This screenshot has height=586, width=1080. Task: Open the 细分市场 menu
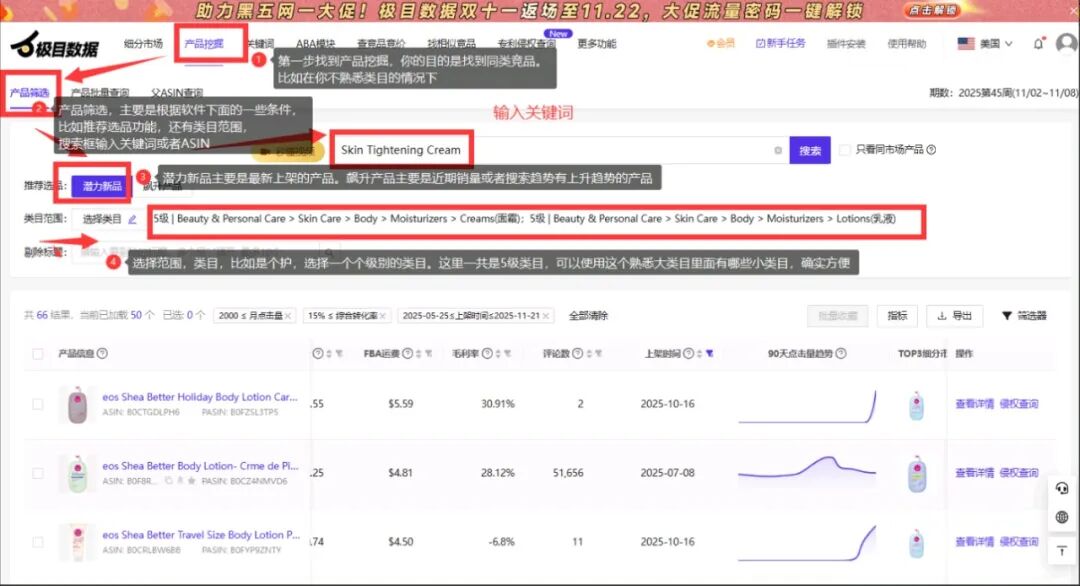pos(143,43)
